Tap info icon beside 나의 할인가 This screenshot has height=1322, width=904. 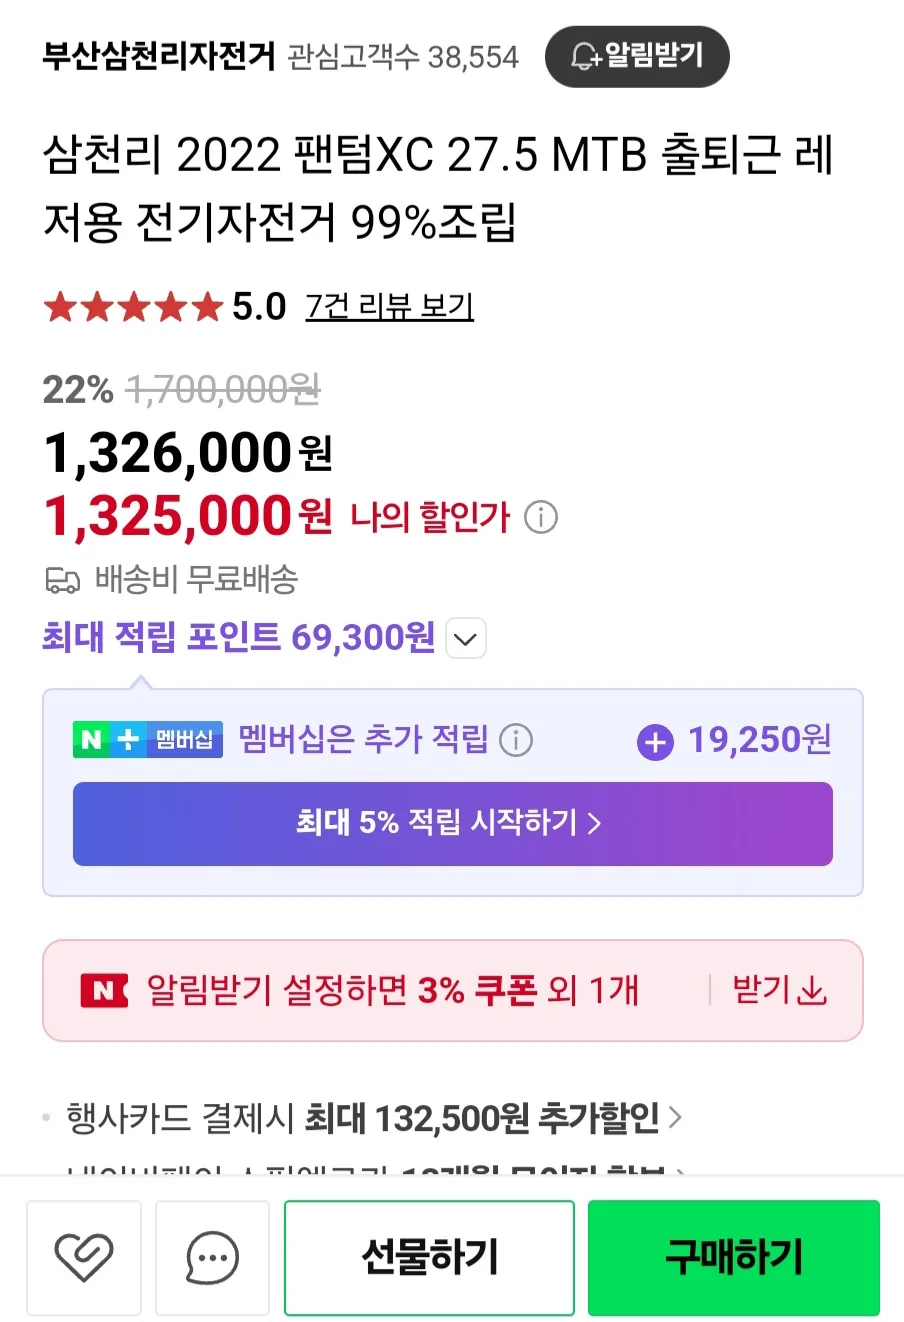541,518
